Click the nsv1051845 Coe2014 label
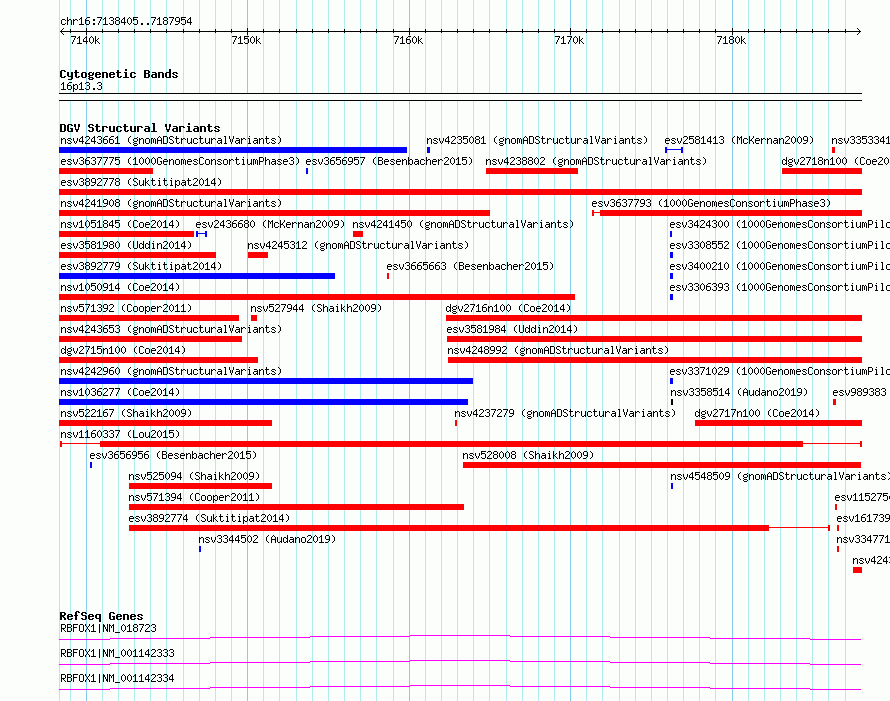 120,224
